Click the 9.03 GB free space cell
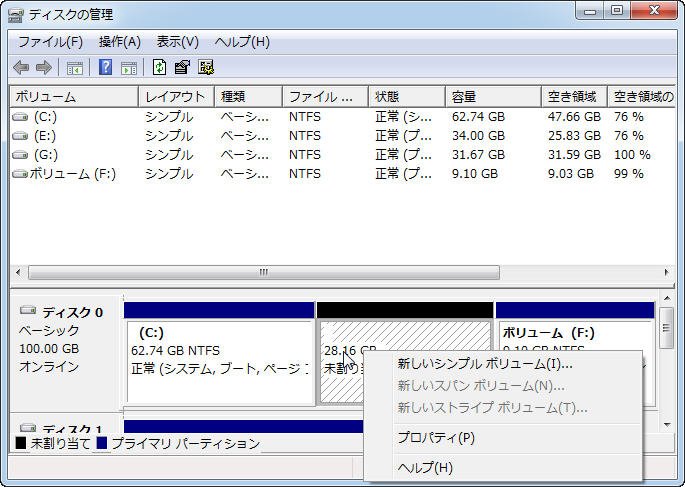Image resolution: width=685 pixels, height=487 pixels. [571, 174]
